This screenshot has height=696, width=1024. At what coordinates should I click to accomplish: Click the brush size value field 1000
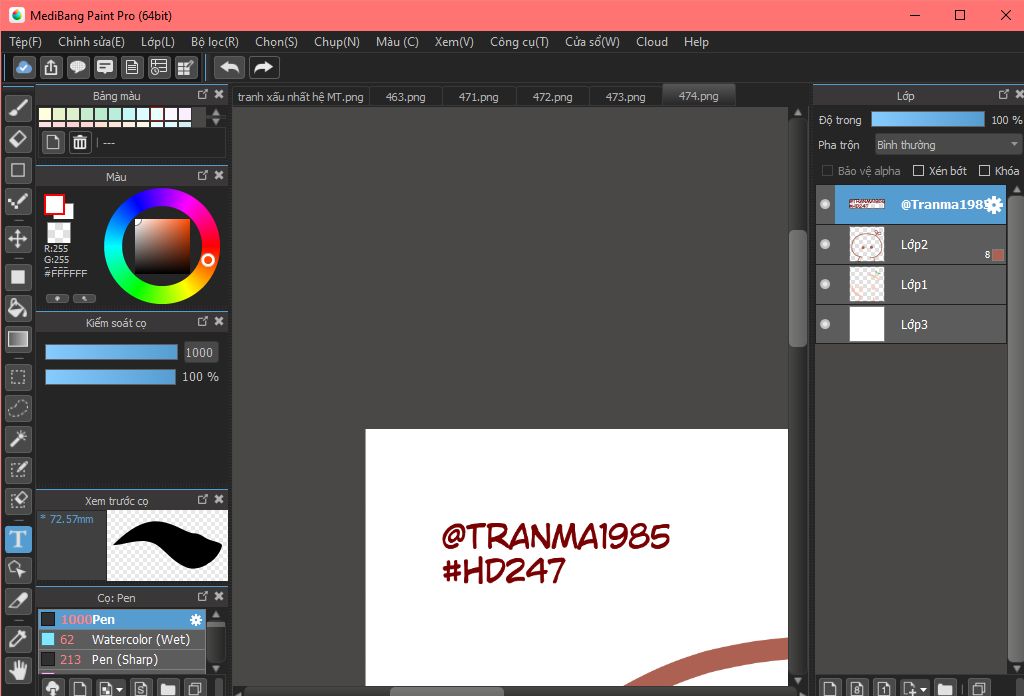click(x=199, y=353)
